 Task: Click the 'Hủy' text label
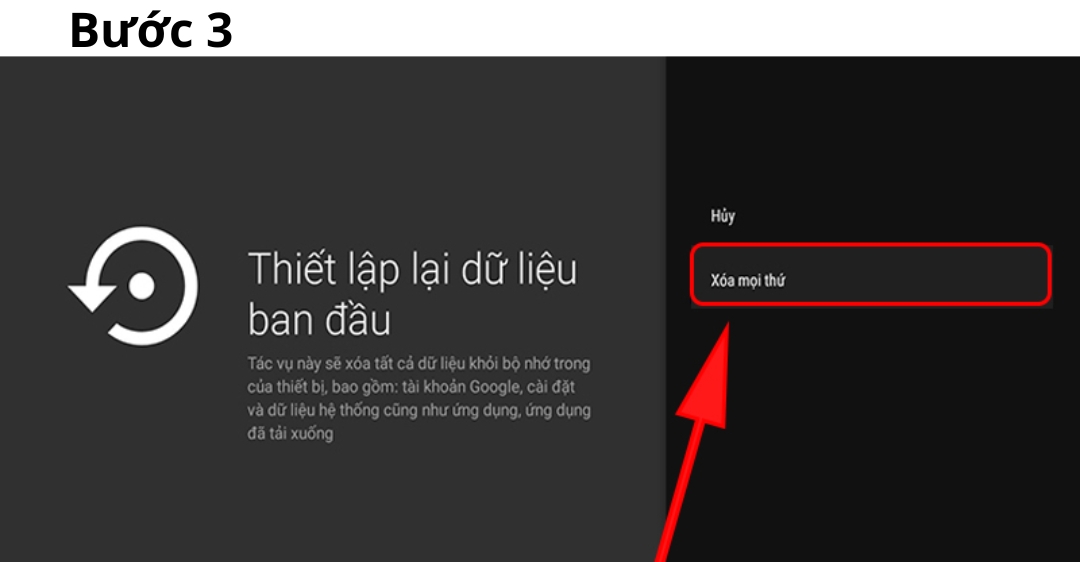723,216
